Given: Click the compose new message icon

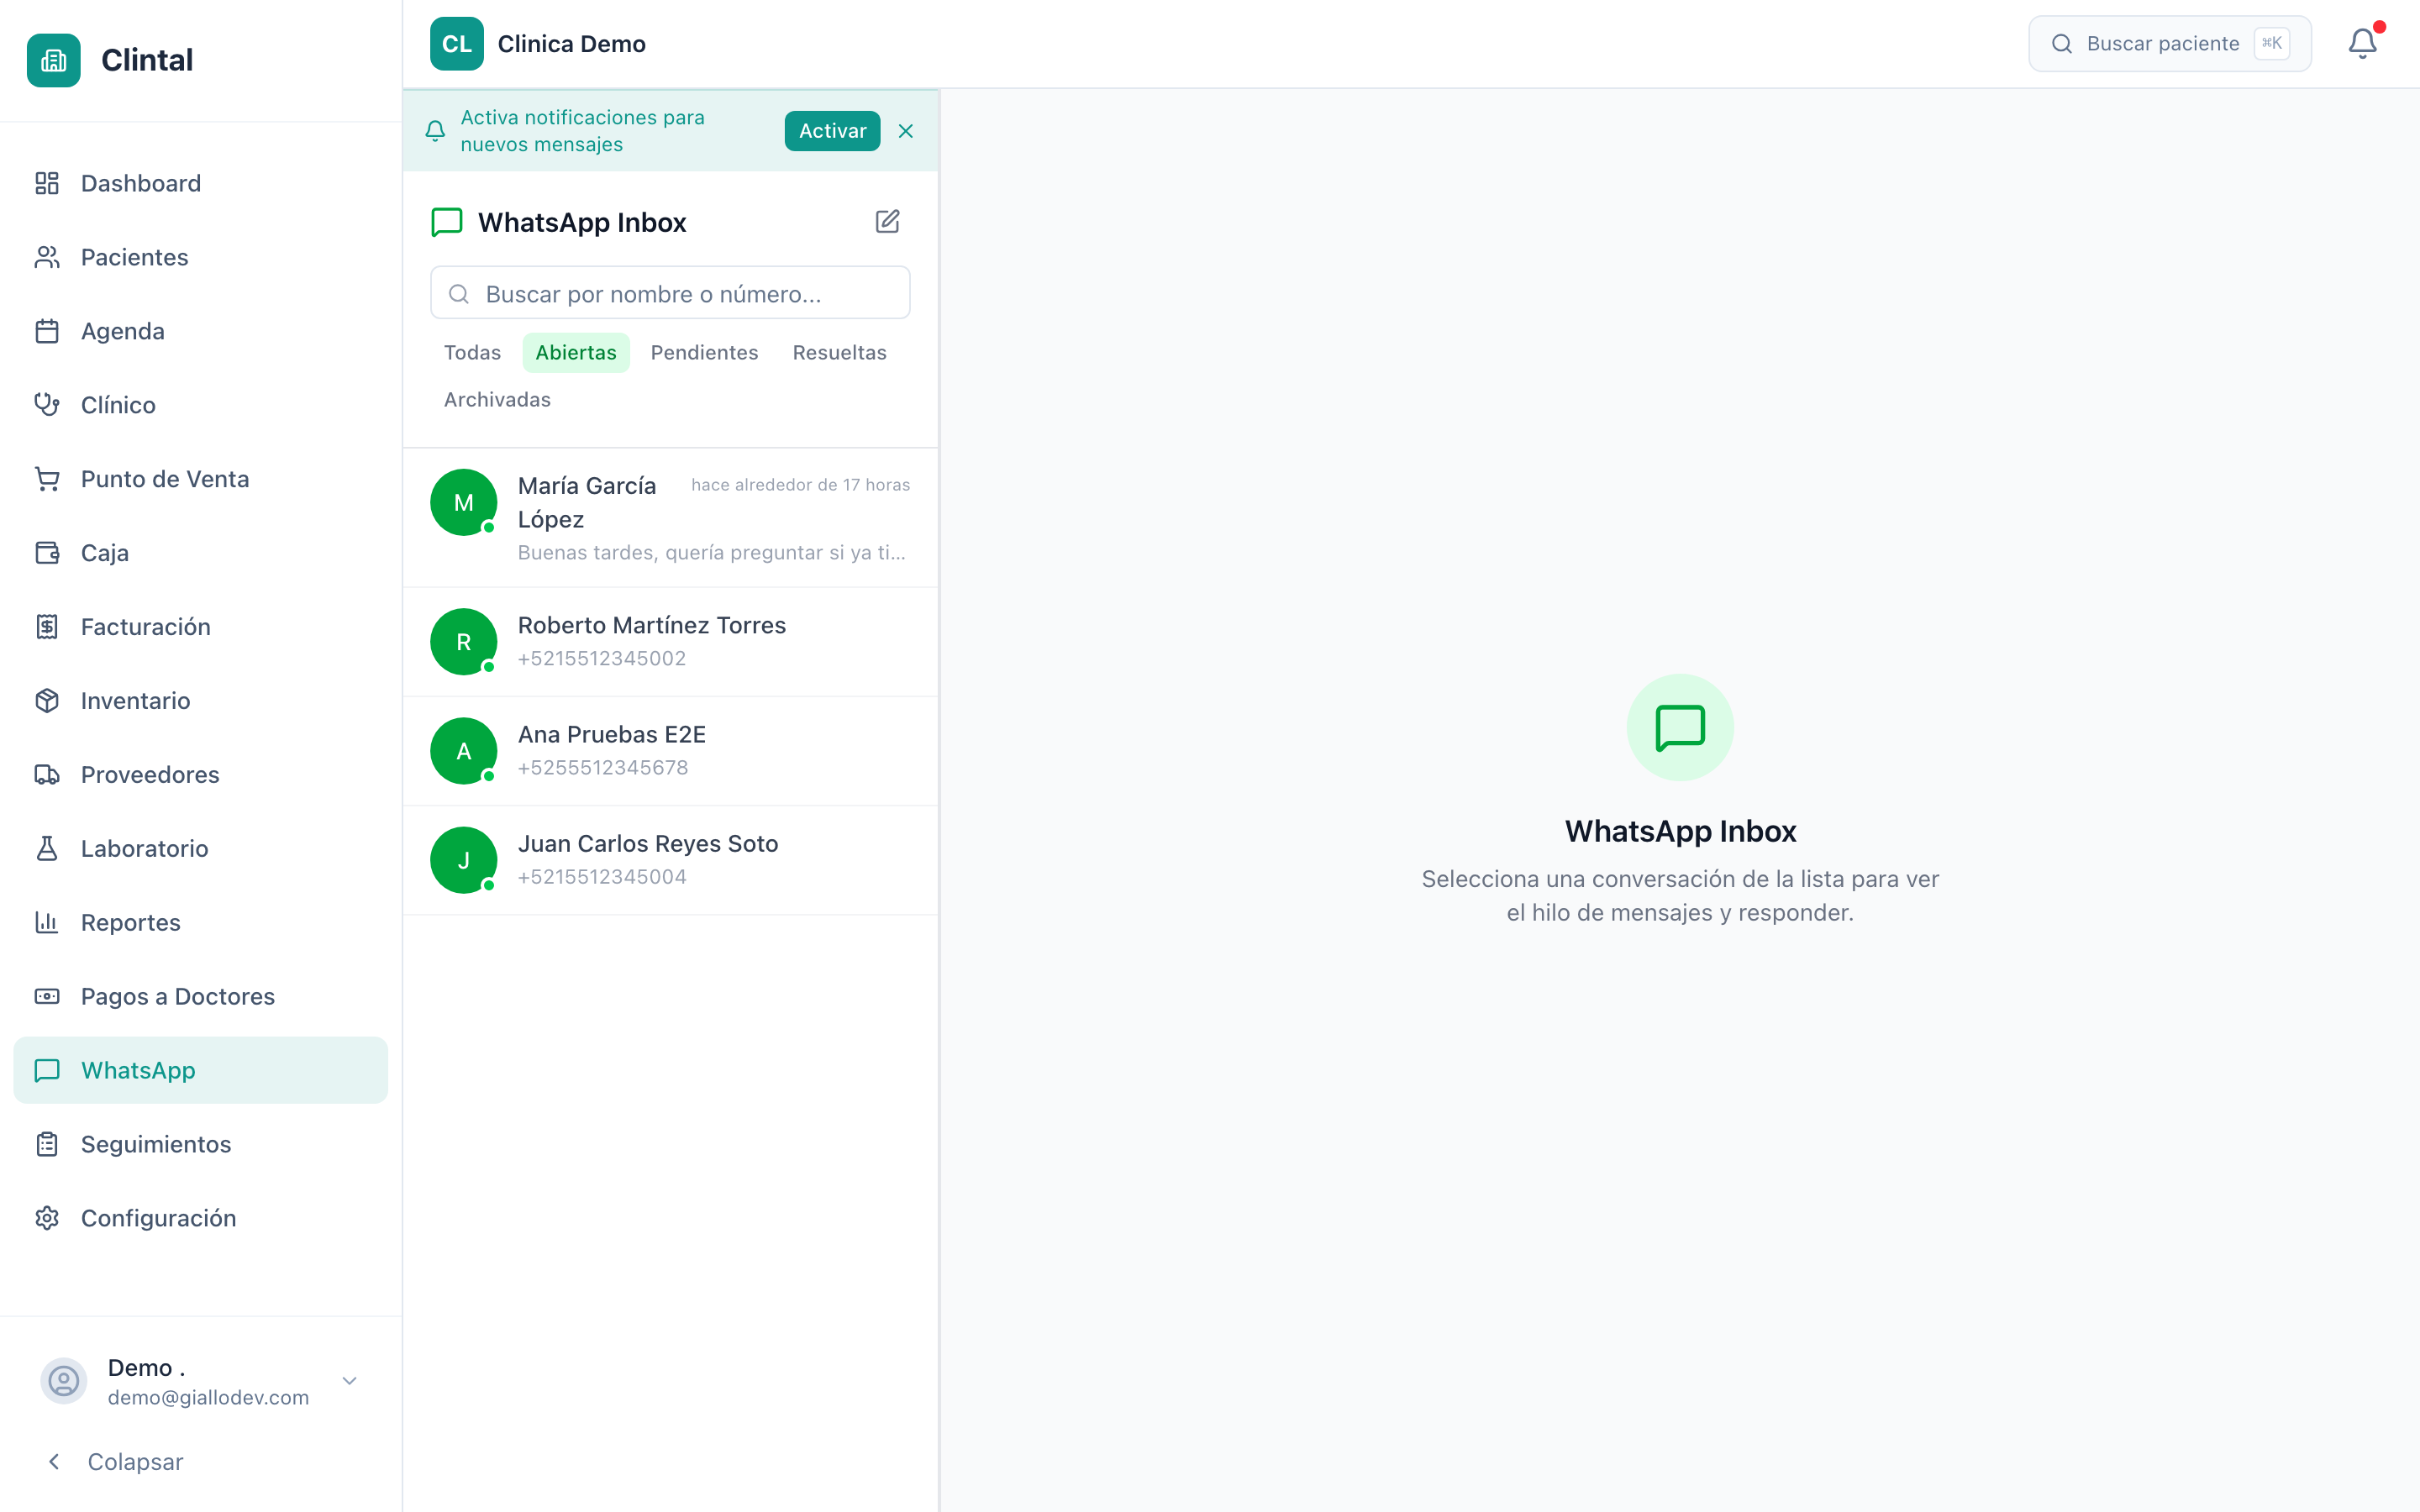Looking at the screenshot, I should coord(888,221).
